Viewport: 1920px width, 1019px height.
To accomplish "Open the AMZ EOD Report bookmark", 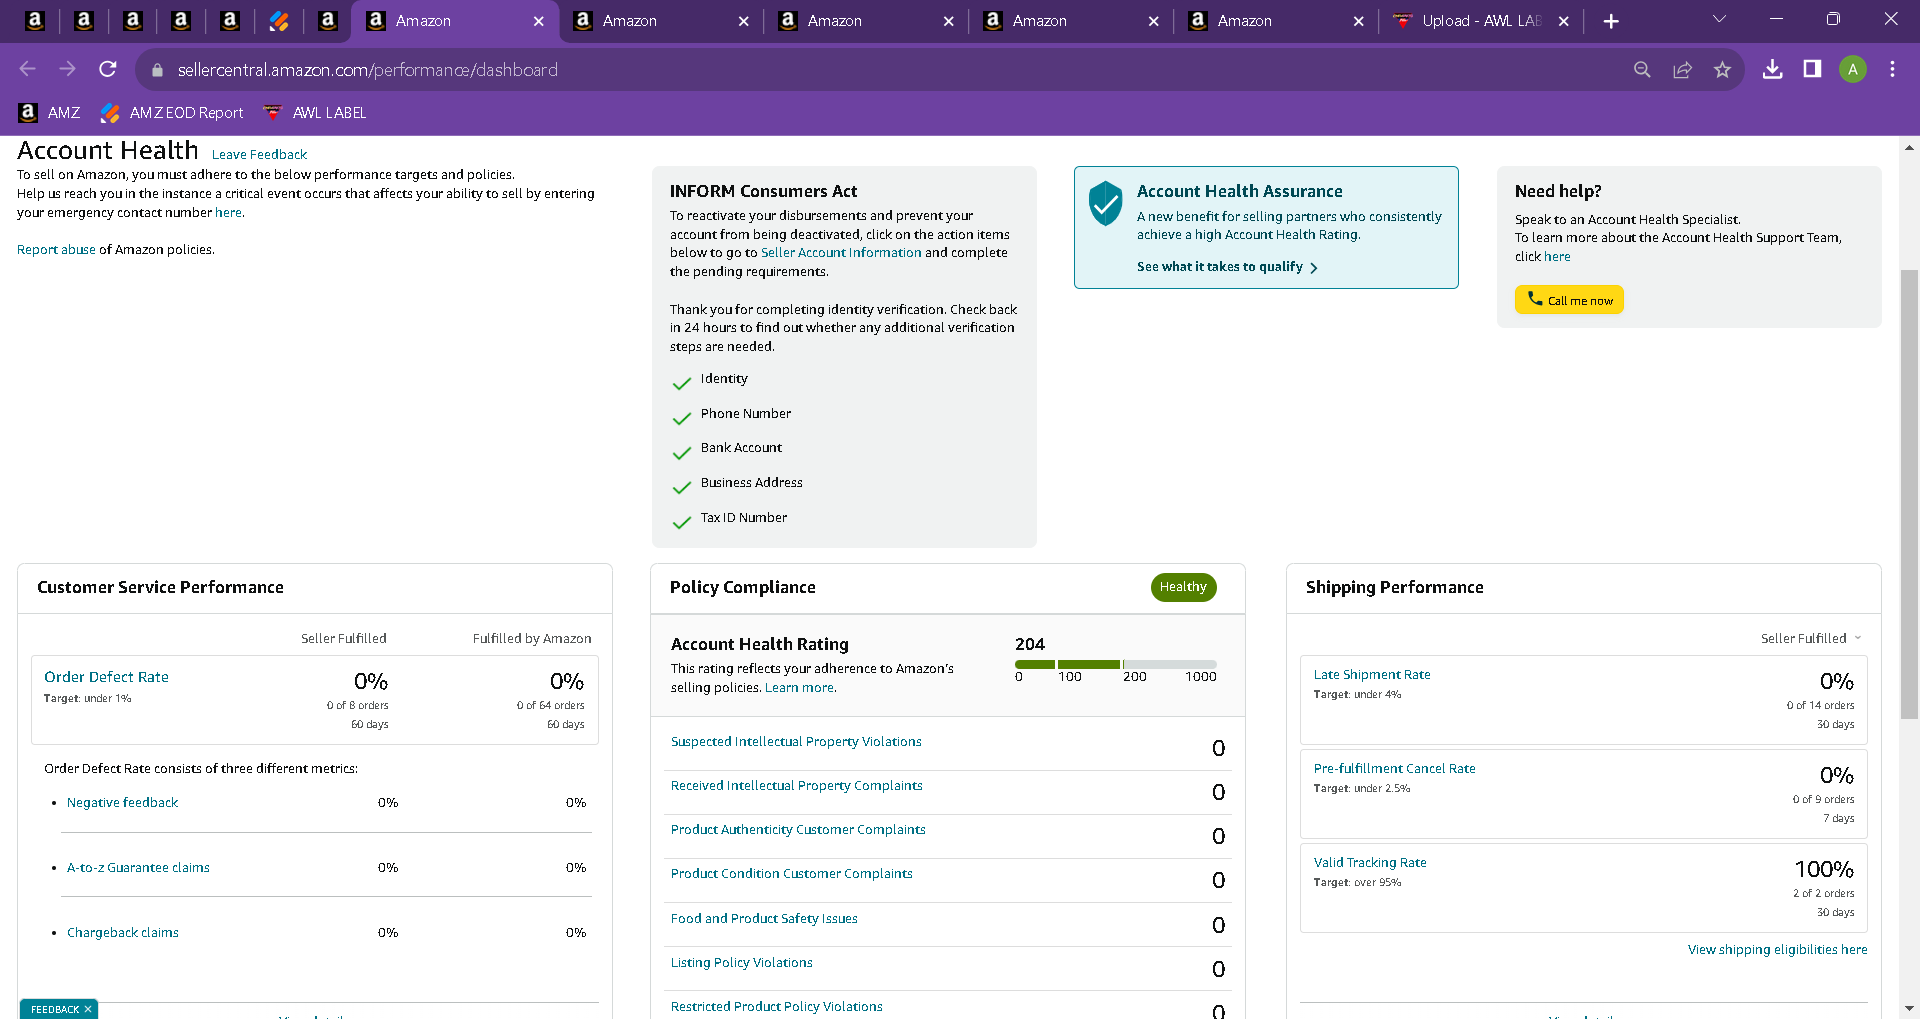I will [172, 113].
